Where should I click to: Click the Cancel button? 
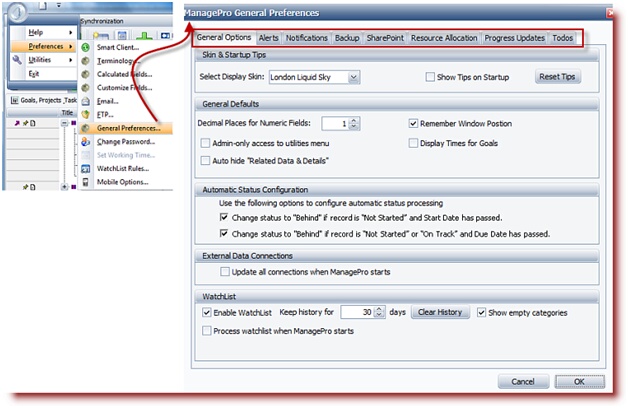(523, 382)
